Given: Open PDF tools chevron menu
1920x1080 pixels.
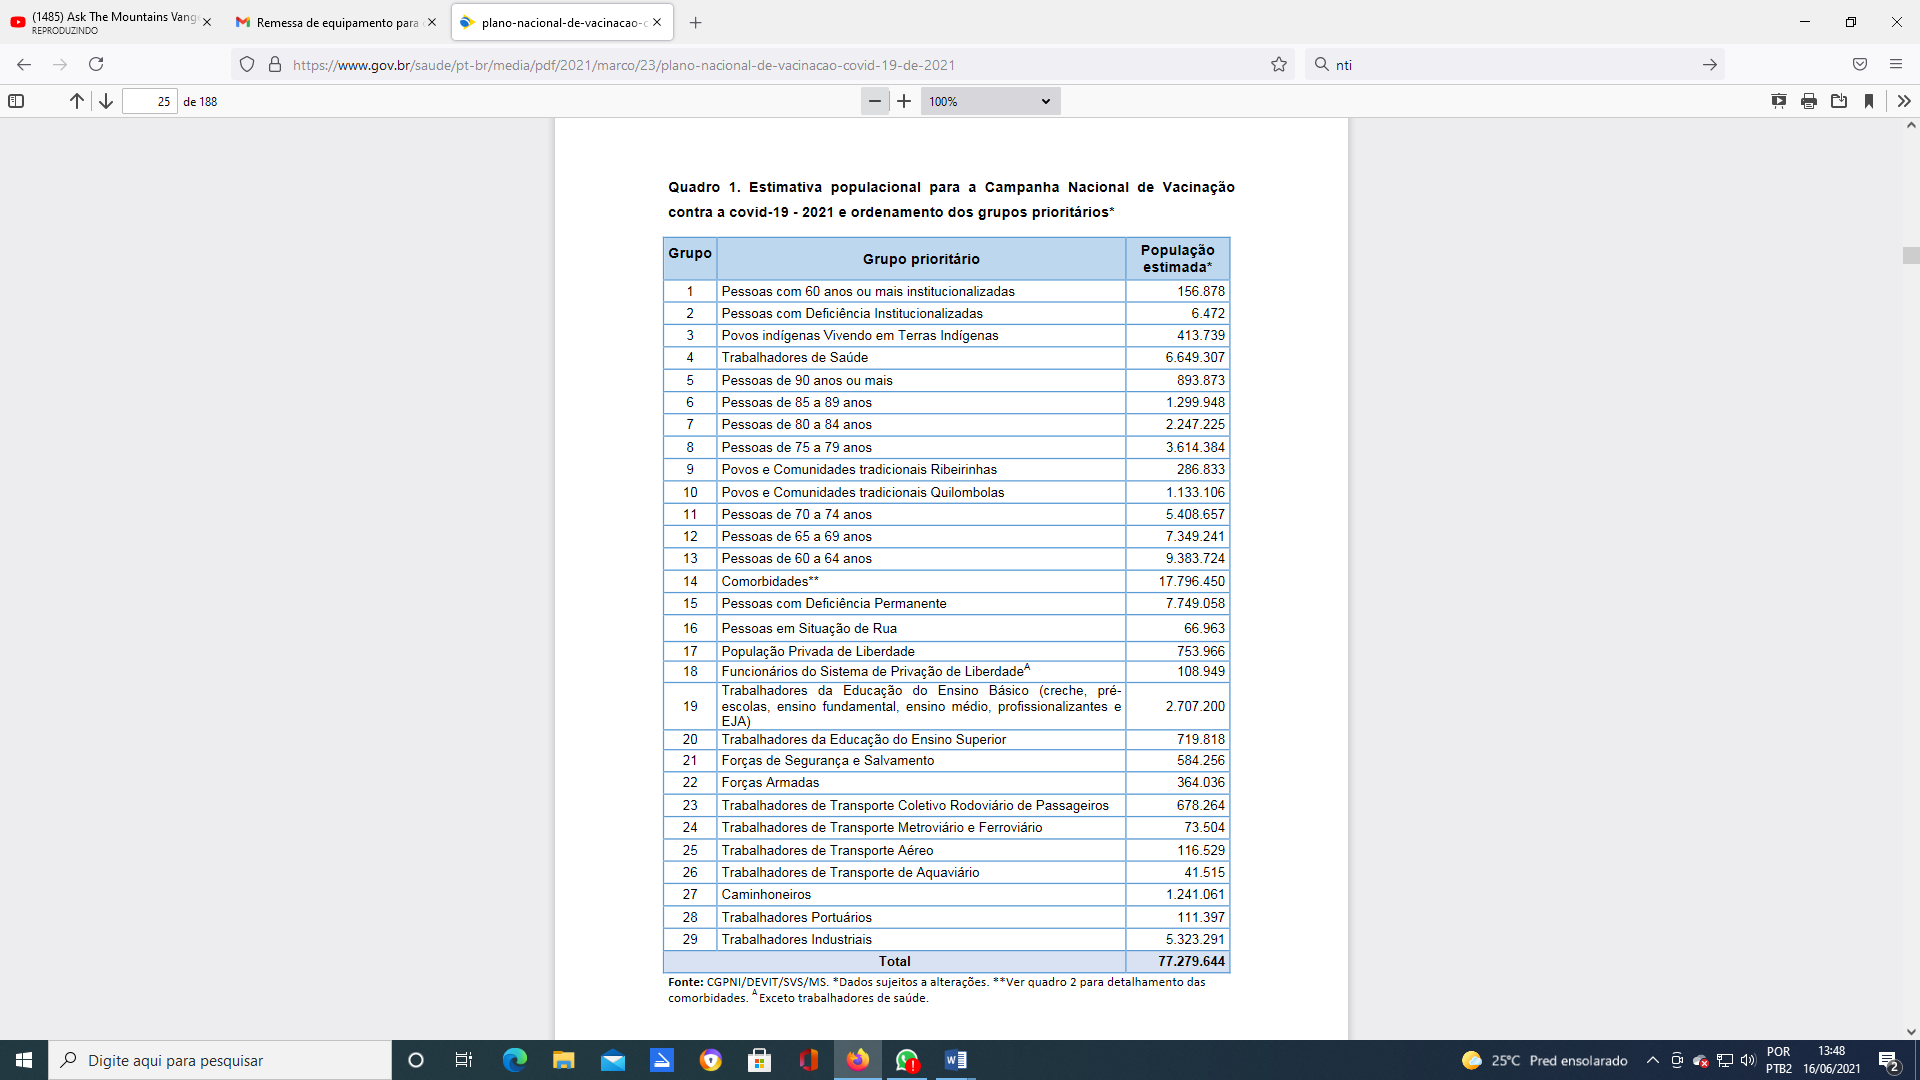Looking at the screenshot, I should point(1904,101).
